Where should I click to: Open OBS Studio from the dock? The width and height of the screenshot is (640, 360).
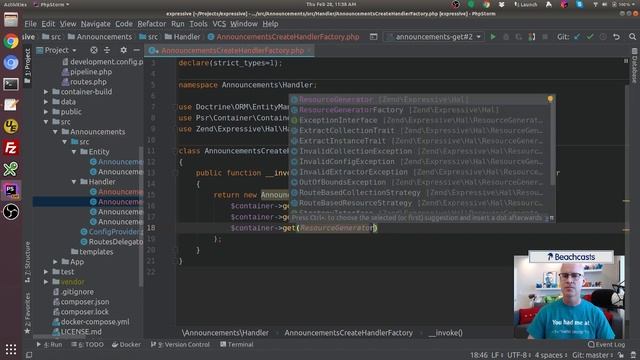pos(11,211)
